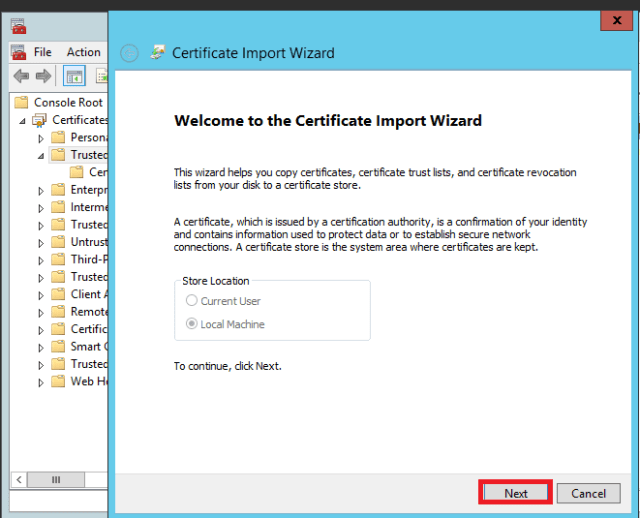The height and width of the screenshot is (518, 640).
Task: Click the Certificate Import Wizard title icon
Action: pyautogui.click(x=158, y=53)
